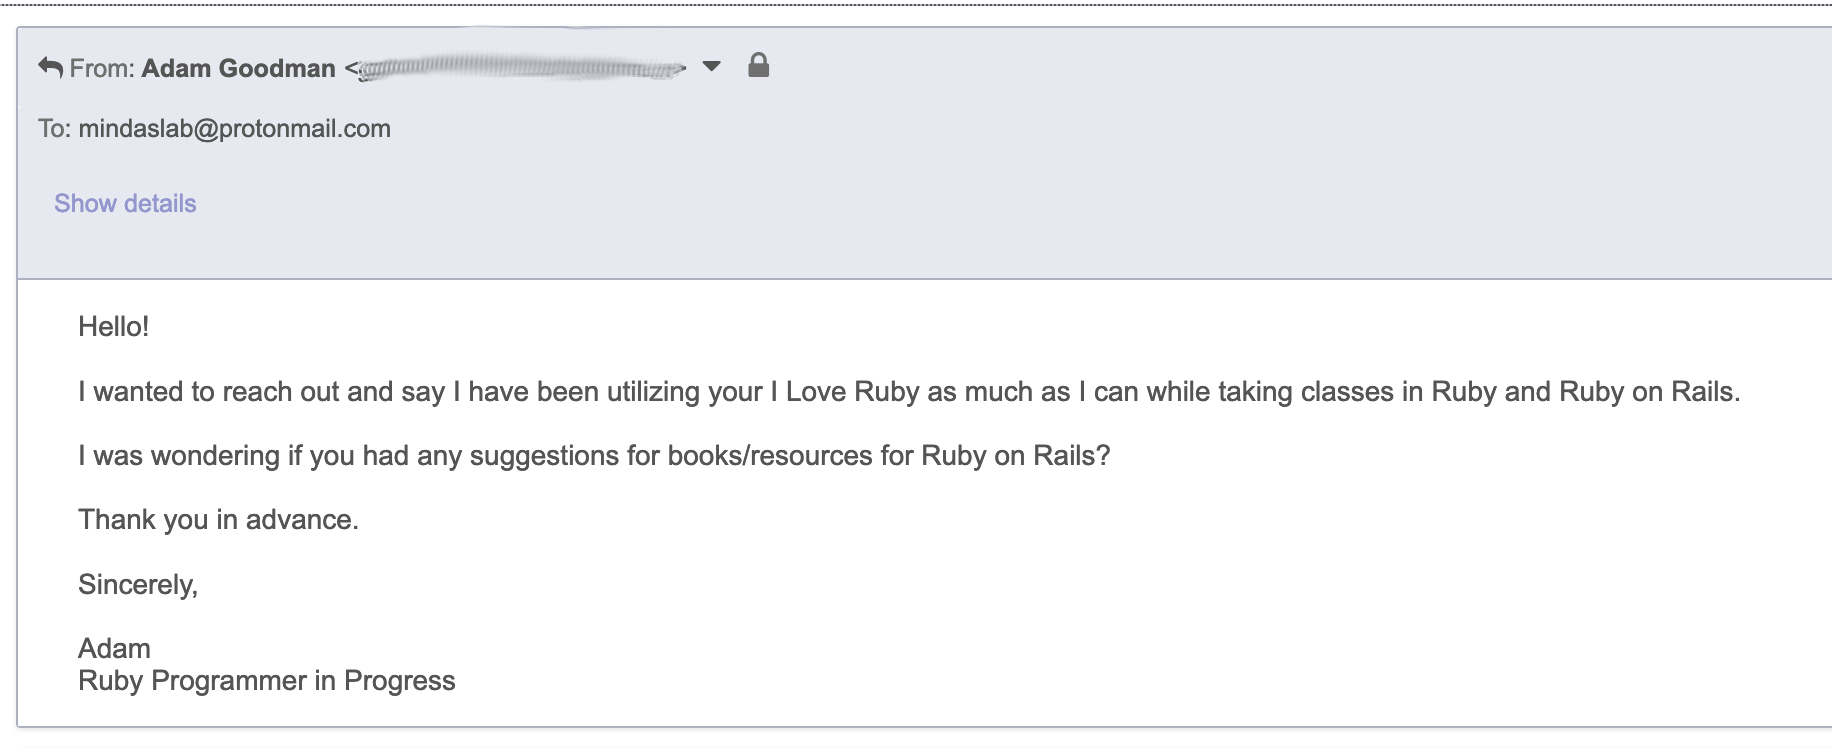Click the encryption lock icon

tap(759, 66)
